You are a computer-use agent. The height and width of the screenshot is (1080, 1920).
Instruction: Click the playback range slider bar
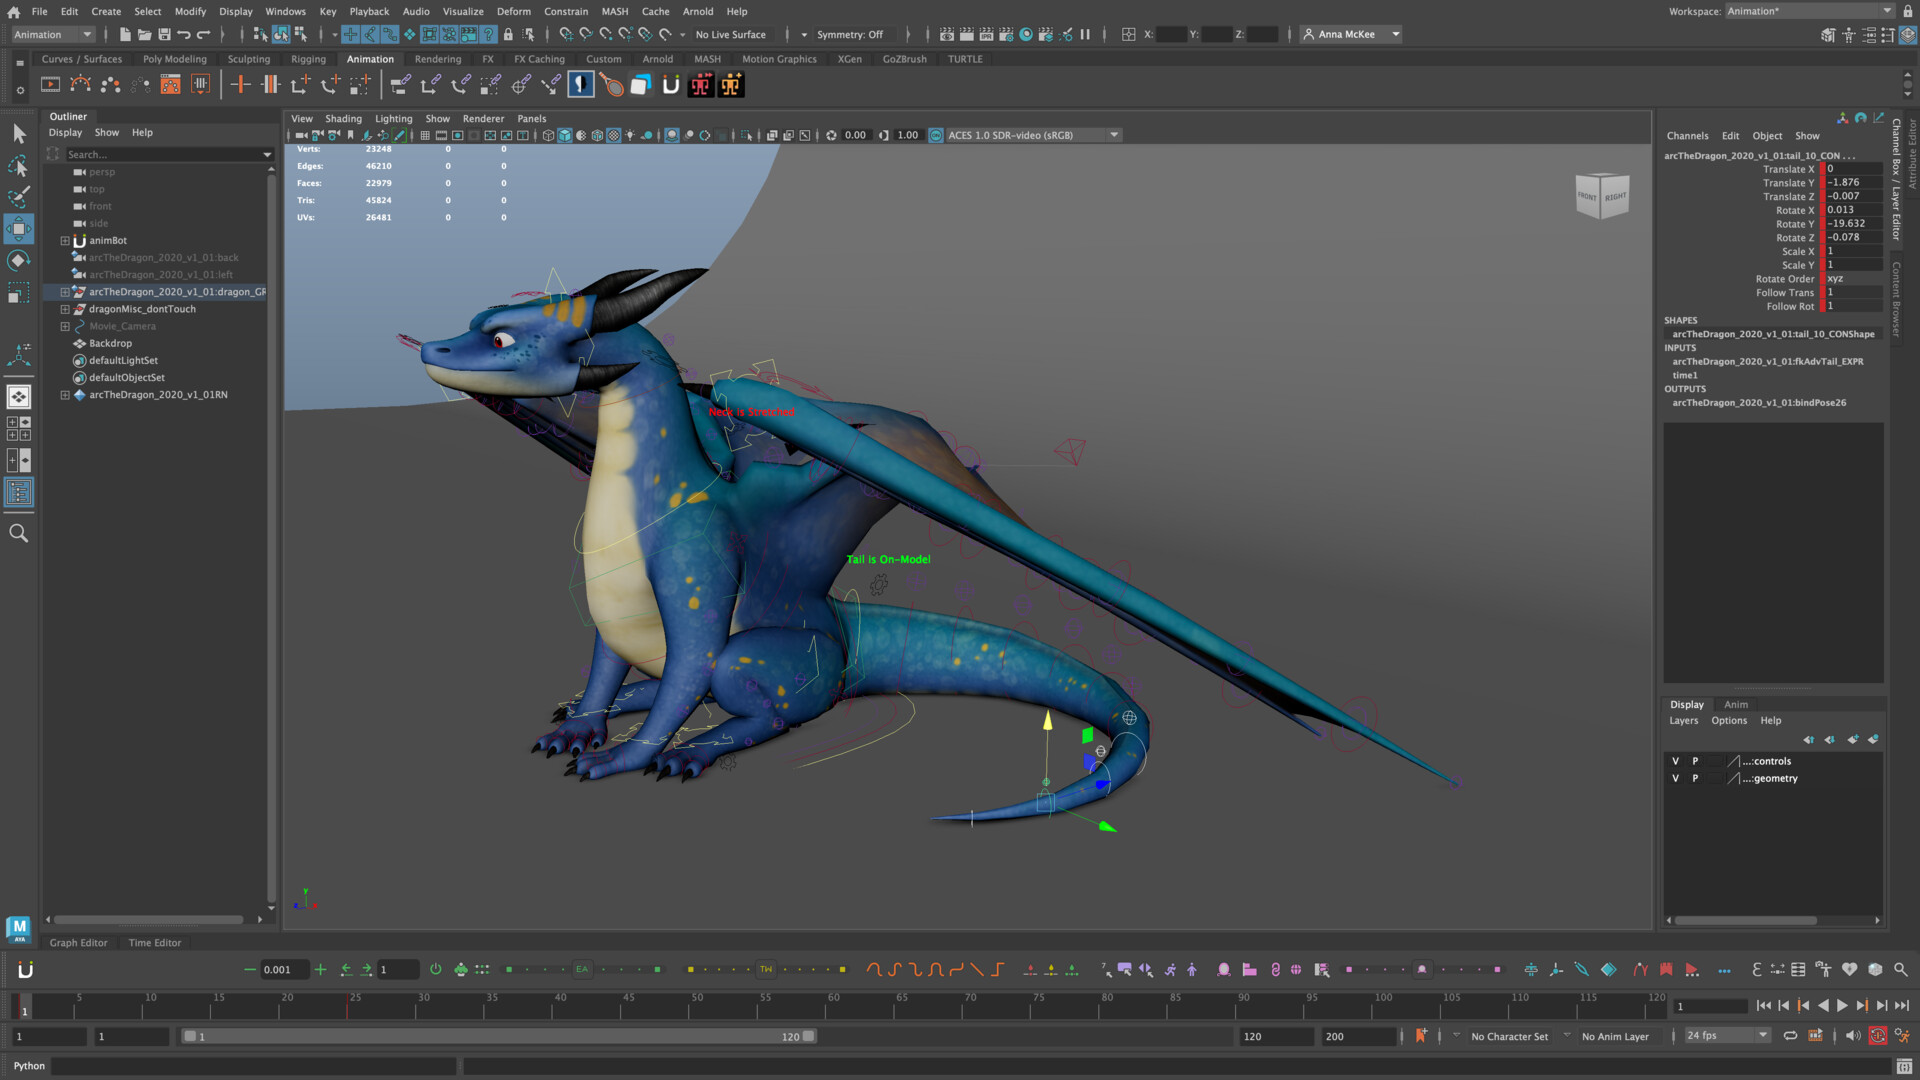pyautogui.click(x=498, y=1036)
